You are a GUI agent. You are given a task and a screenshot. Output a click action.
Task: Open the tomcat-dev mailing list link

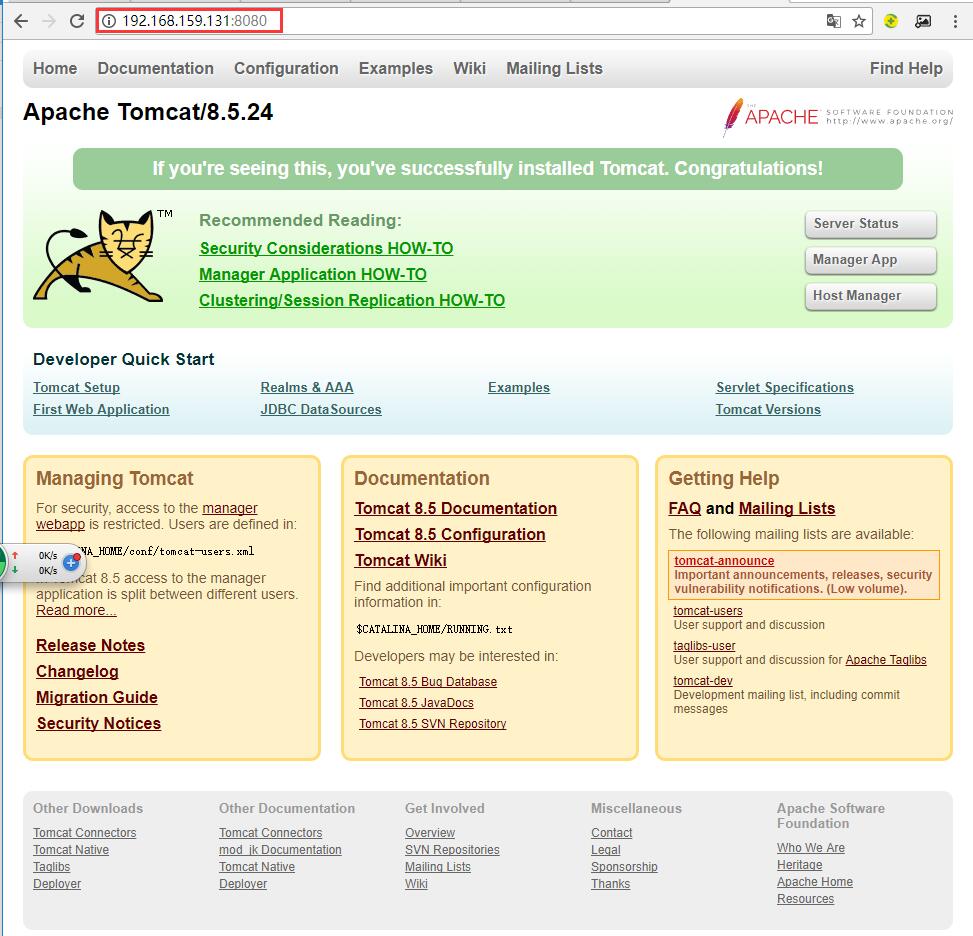click(x=703, y=681)
